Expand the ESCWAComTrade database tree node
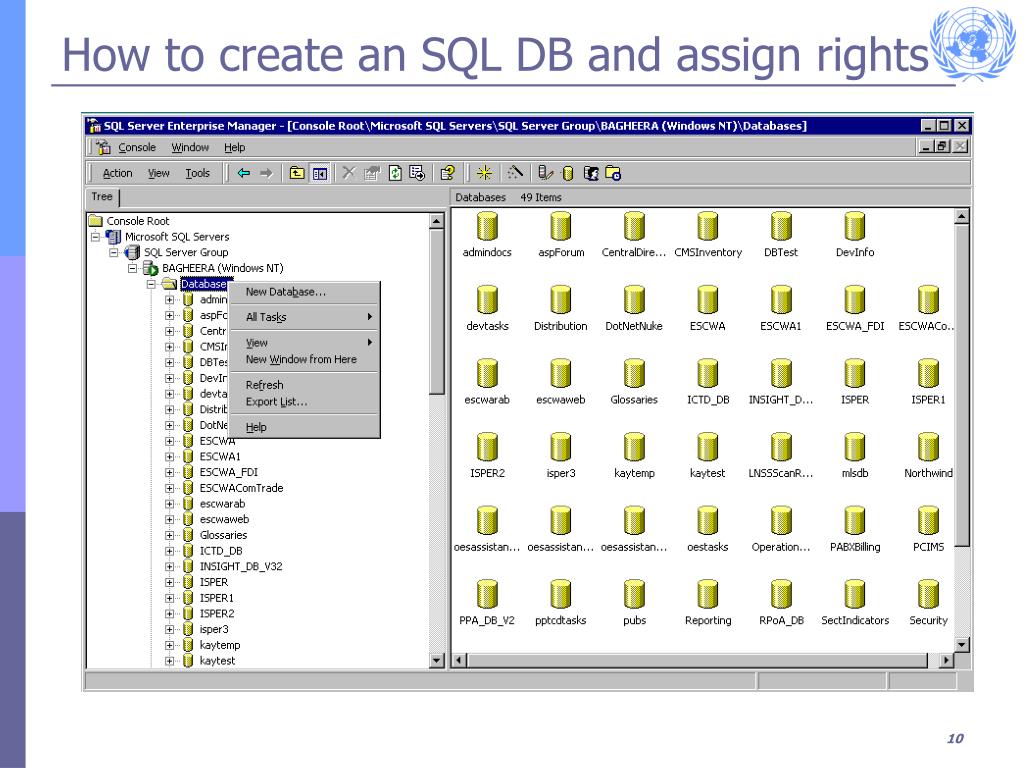 [170, 488]
